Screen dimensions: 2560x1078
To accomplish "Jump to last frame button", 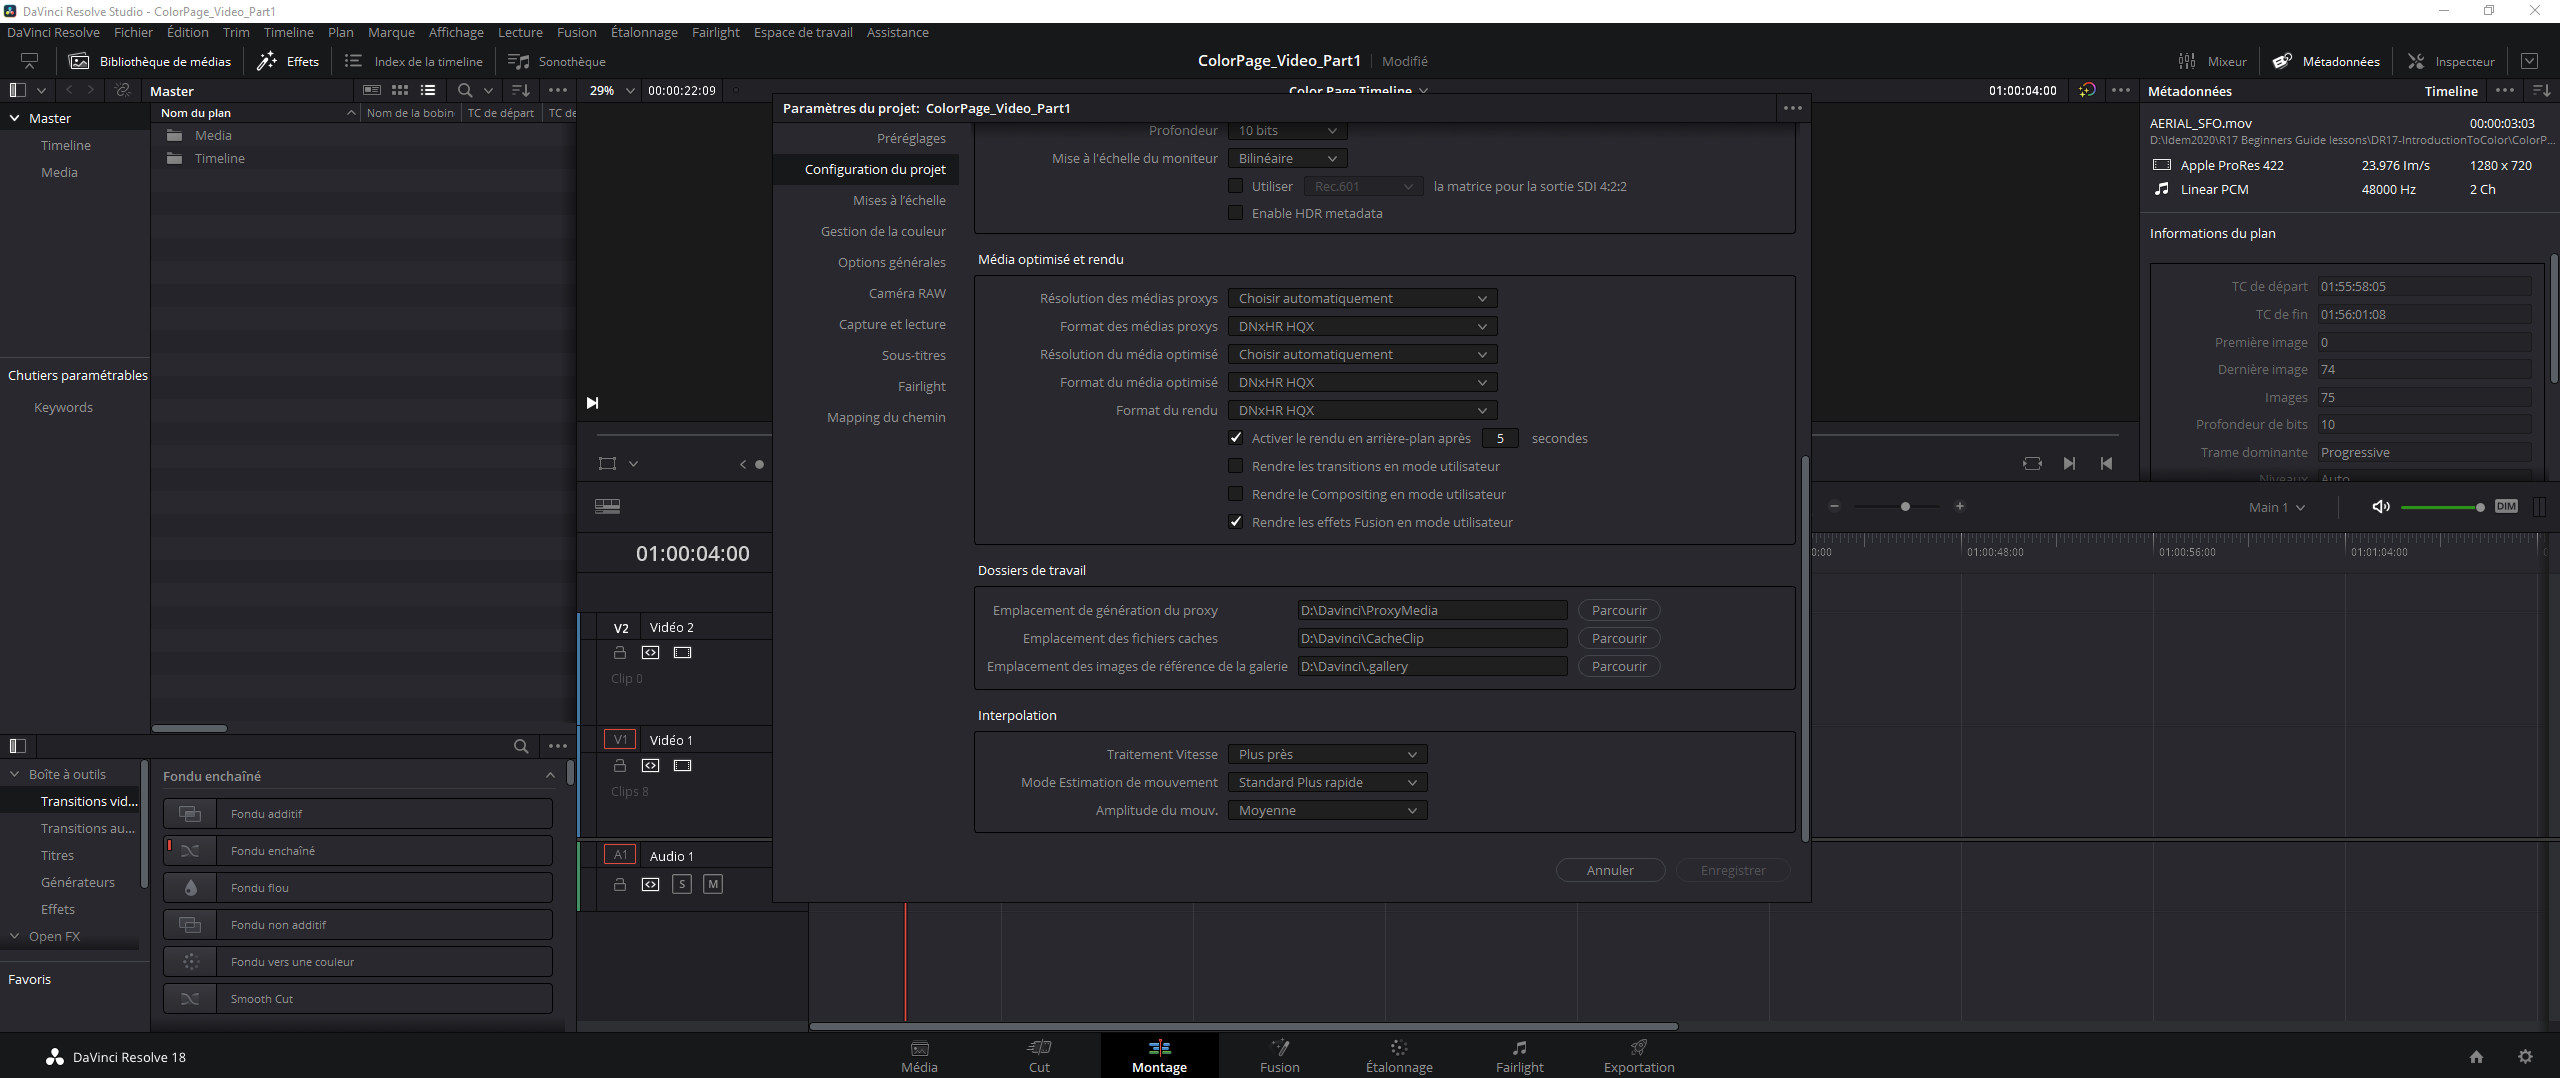I will tap(2069, 463).
